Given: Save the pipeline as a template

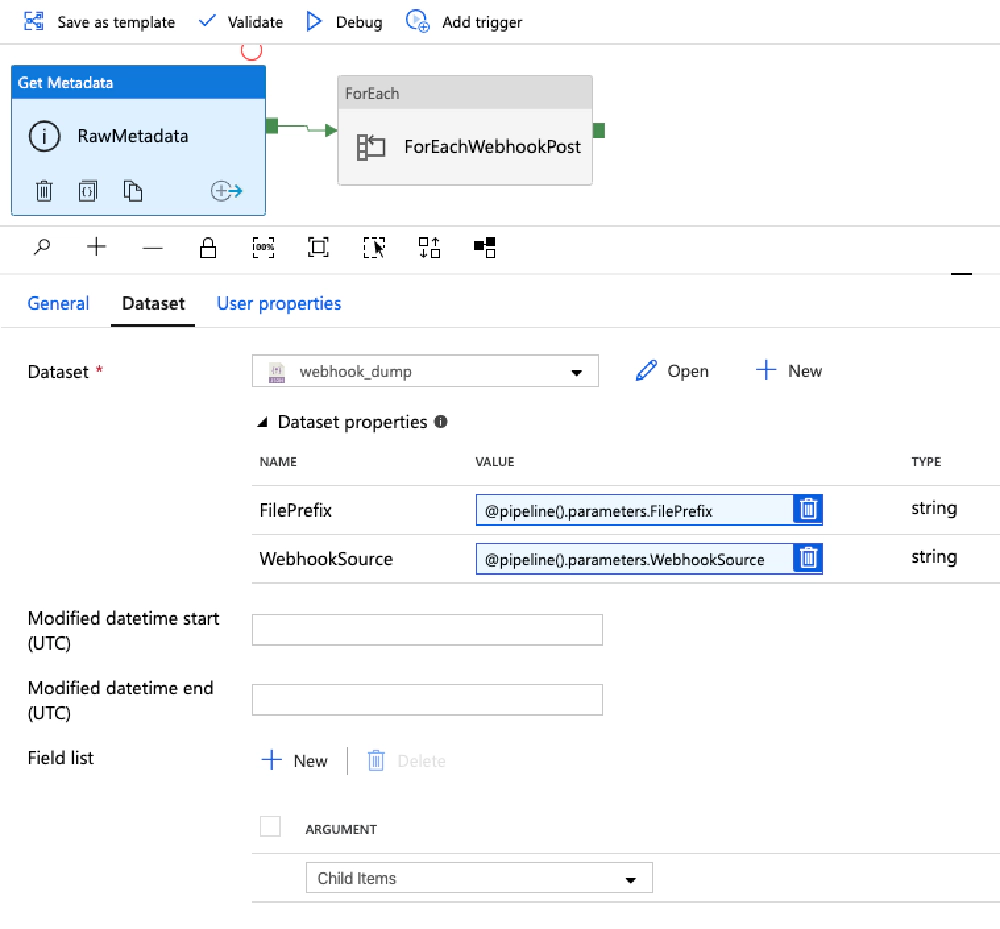Looking at the screenshot, I should pos(99,21).
